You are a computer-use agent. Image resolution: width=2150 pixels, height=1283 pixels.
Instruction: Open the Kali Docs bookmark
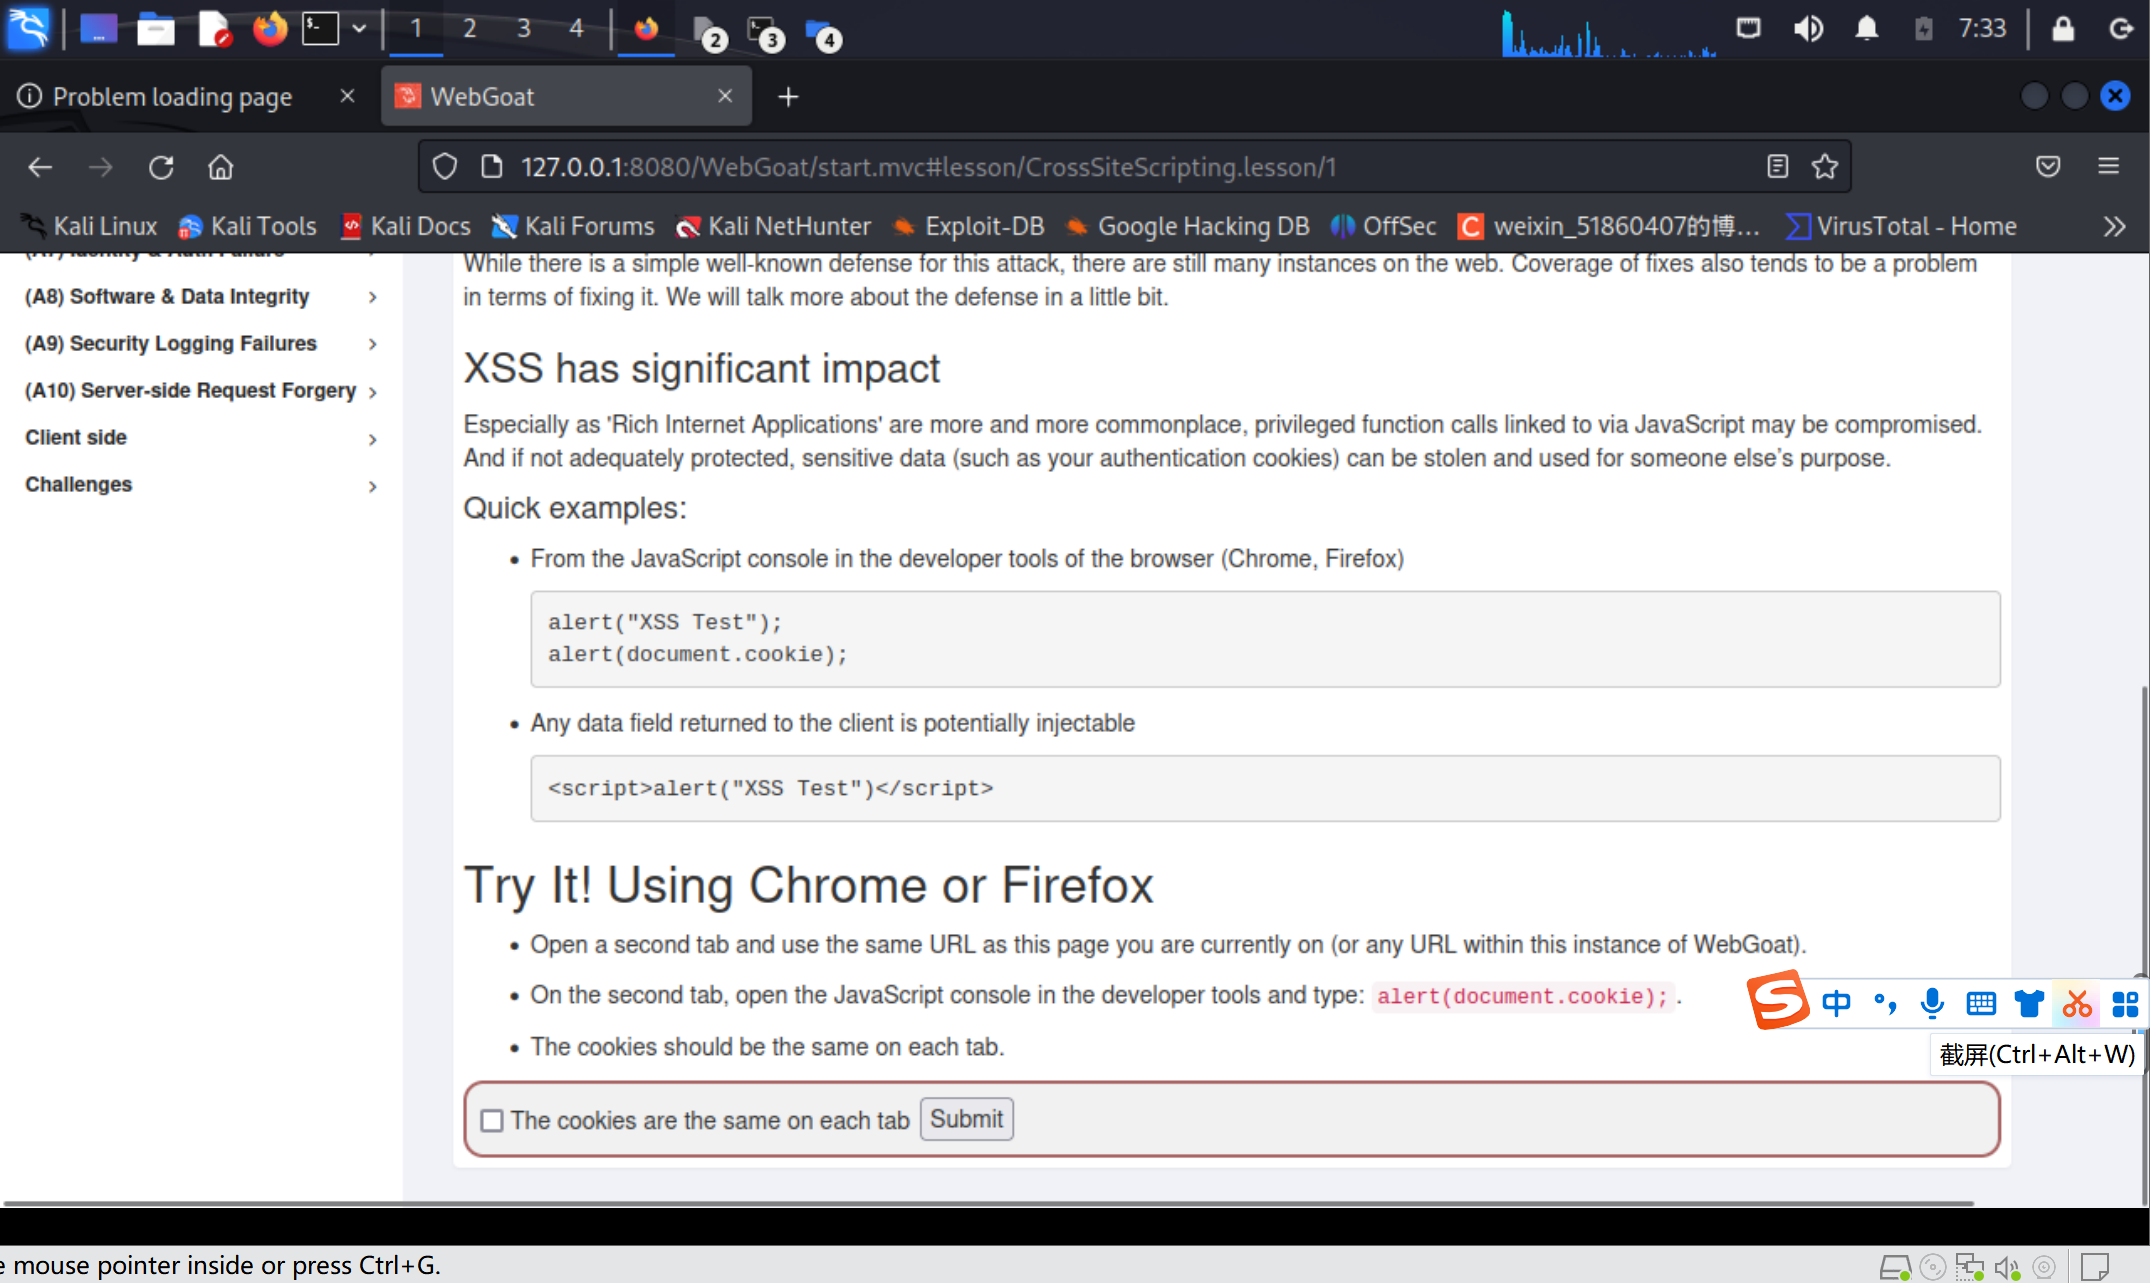click(405, 227)
